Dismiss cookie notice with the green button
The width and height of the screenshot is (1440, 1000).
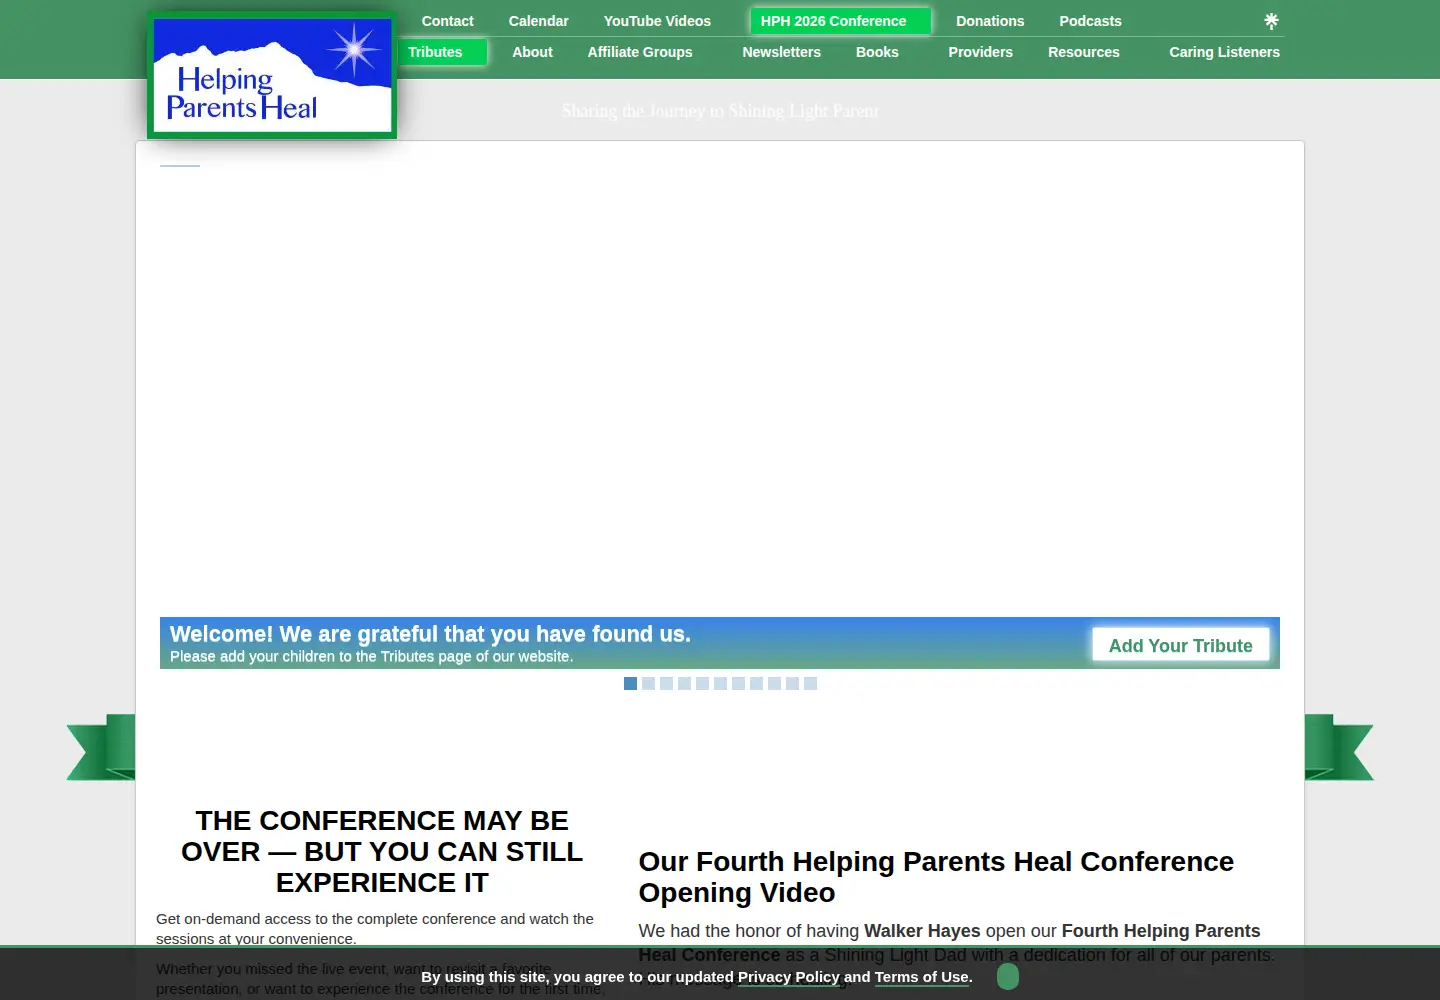pos(1008,976)
